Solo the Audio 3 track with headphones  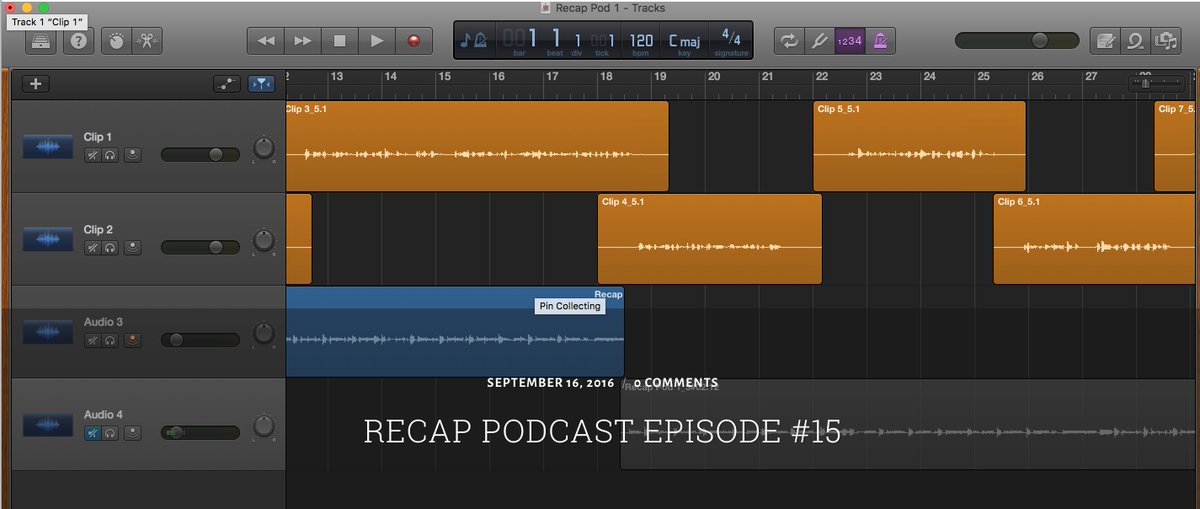(x=109, y=340)
